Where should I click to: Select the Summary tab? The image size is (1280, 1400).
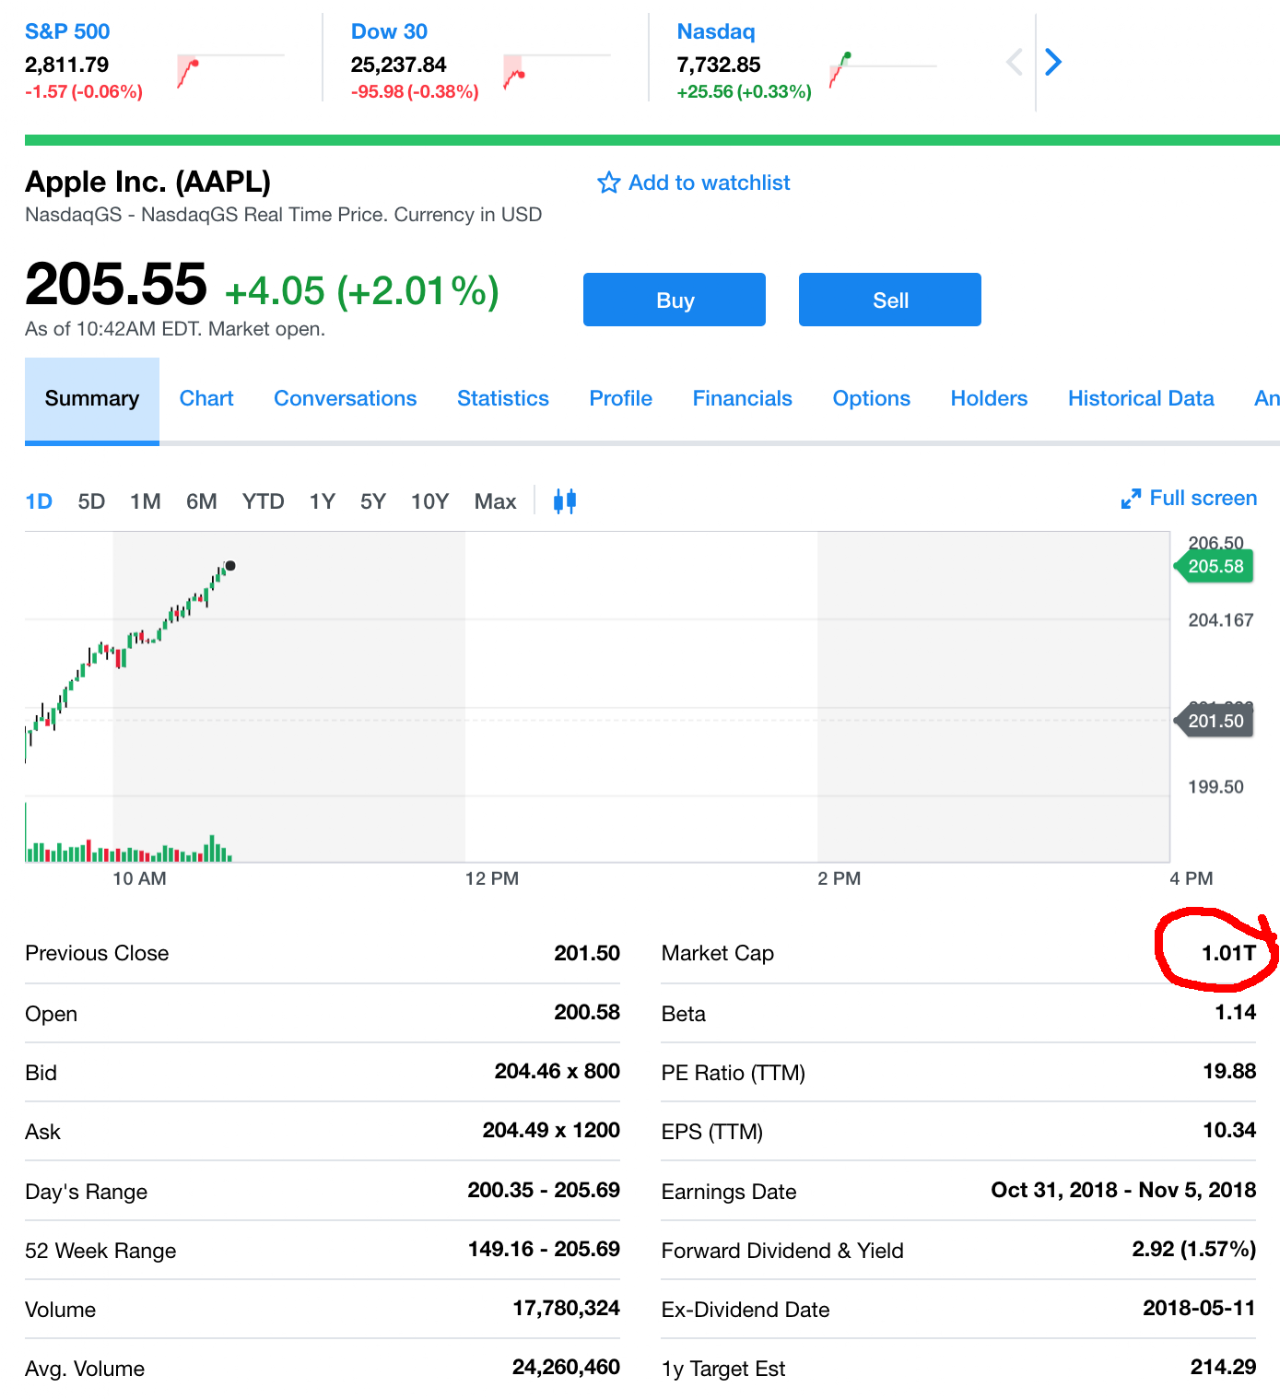click(x=92, y=399)
